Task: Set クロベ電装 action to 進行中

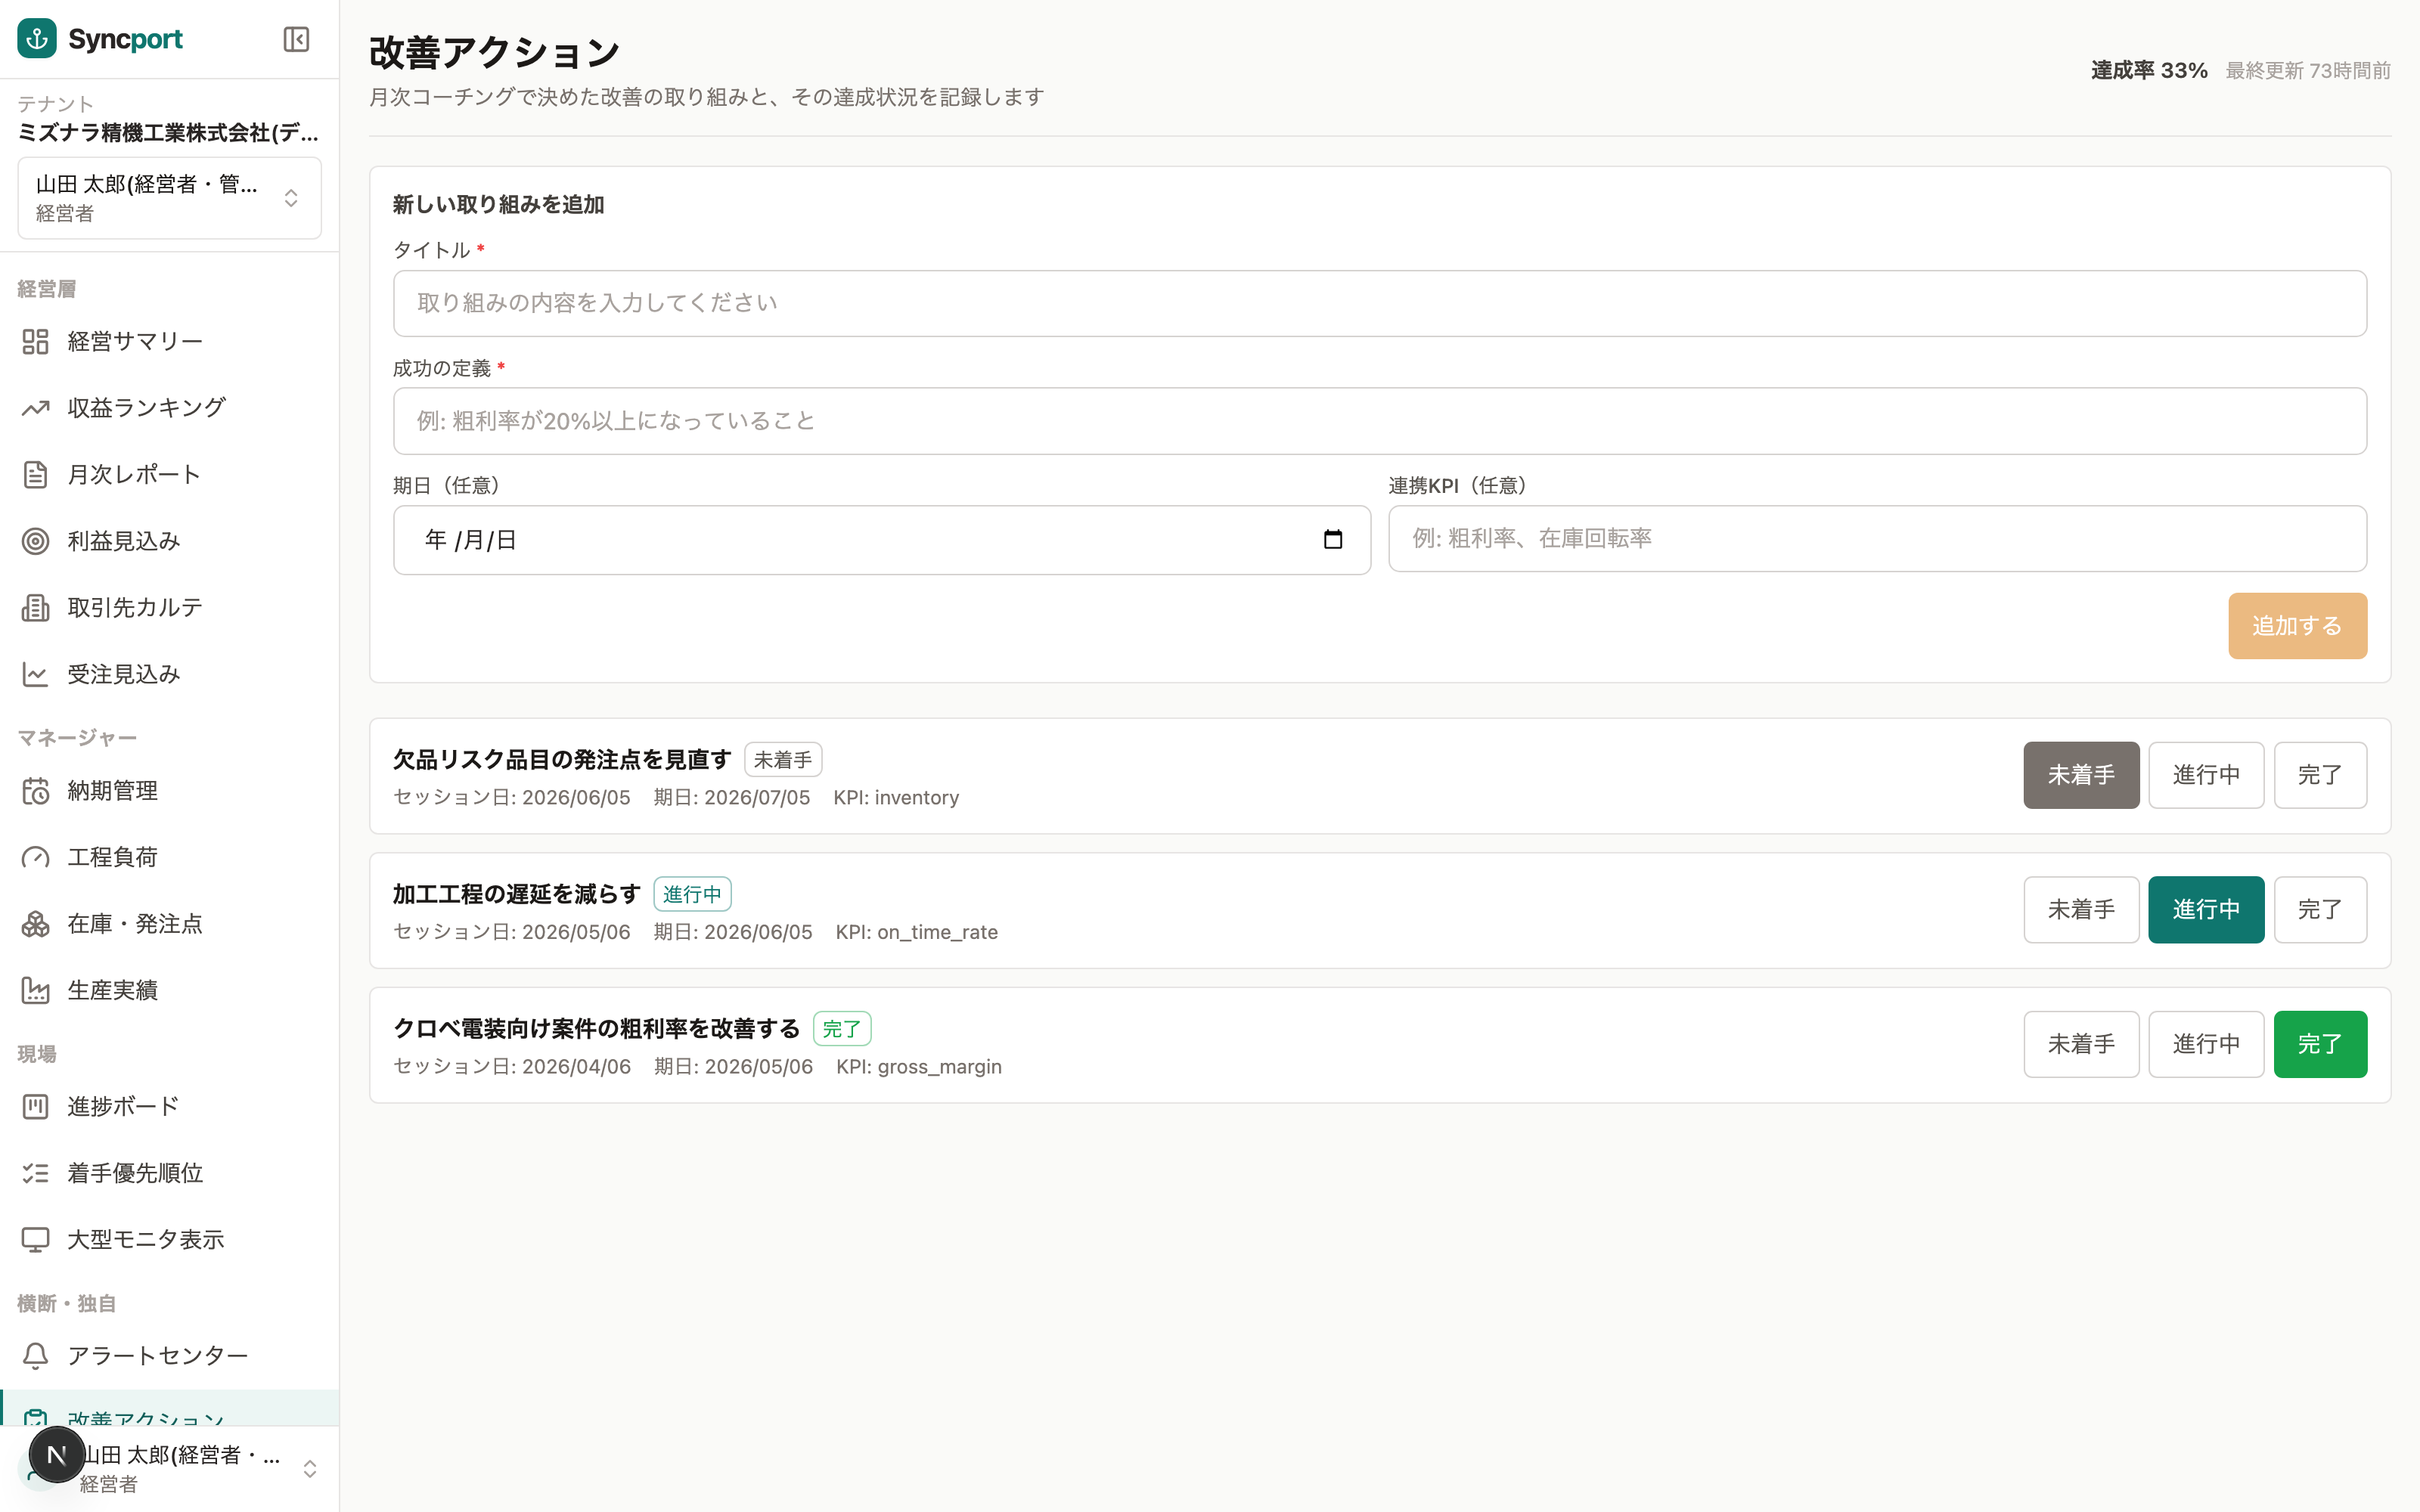Action: pos(2206,1044)
